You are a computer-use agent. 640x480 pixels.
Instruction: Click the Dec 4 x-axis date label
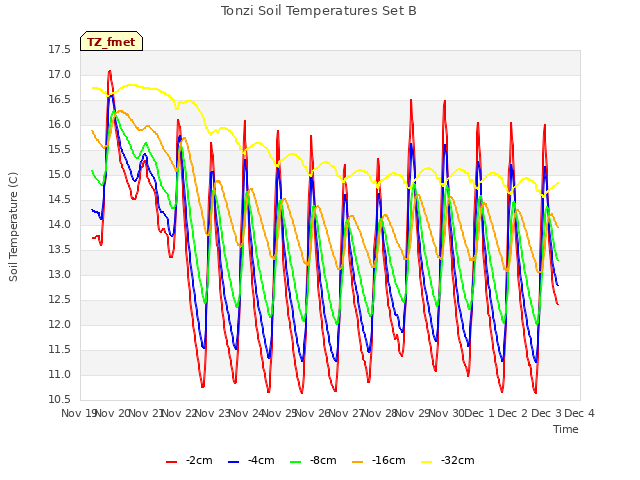tap(579, 413)
